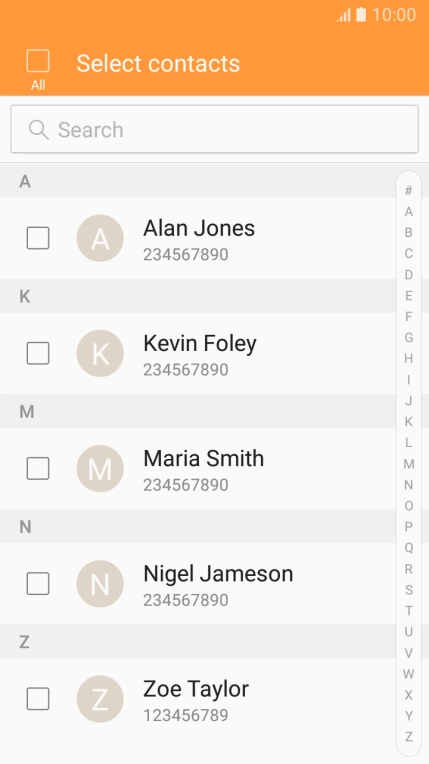Focus the Search contacts field
The image size is (429, 764).
point(214,130)
